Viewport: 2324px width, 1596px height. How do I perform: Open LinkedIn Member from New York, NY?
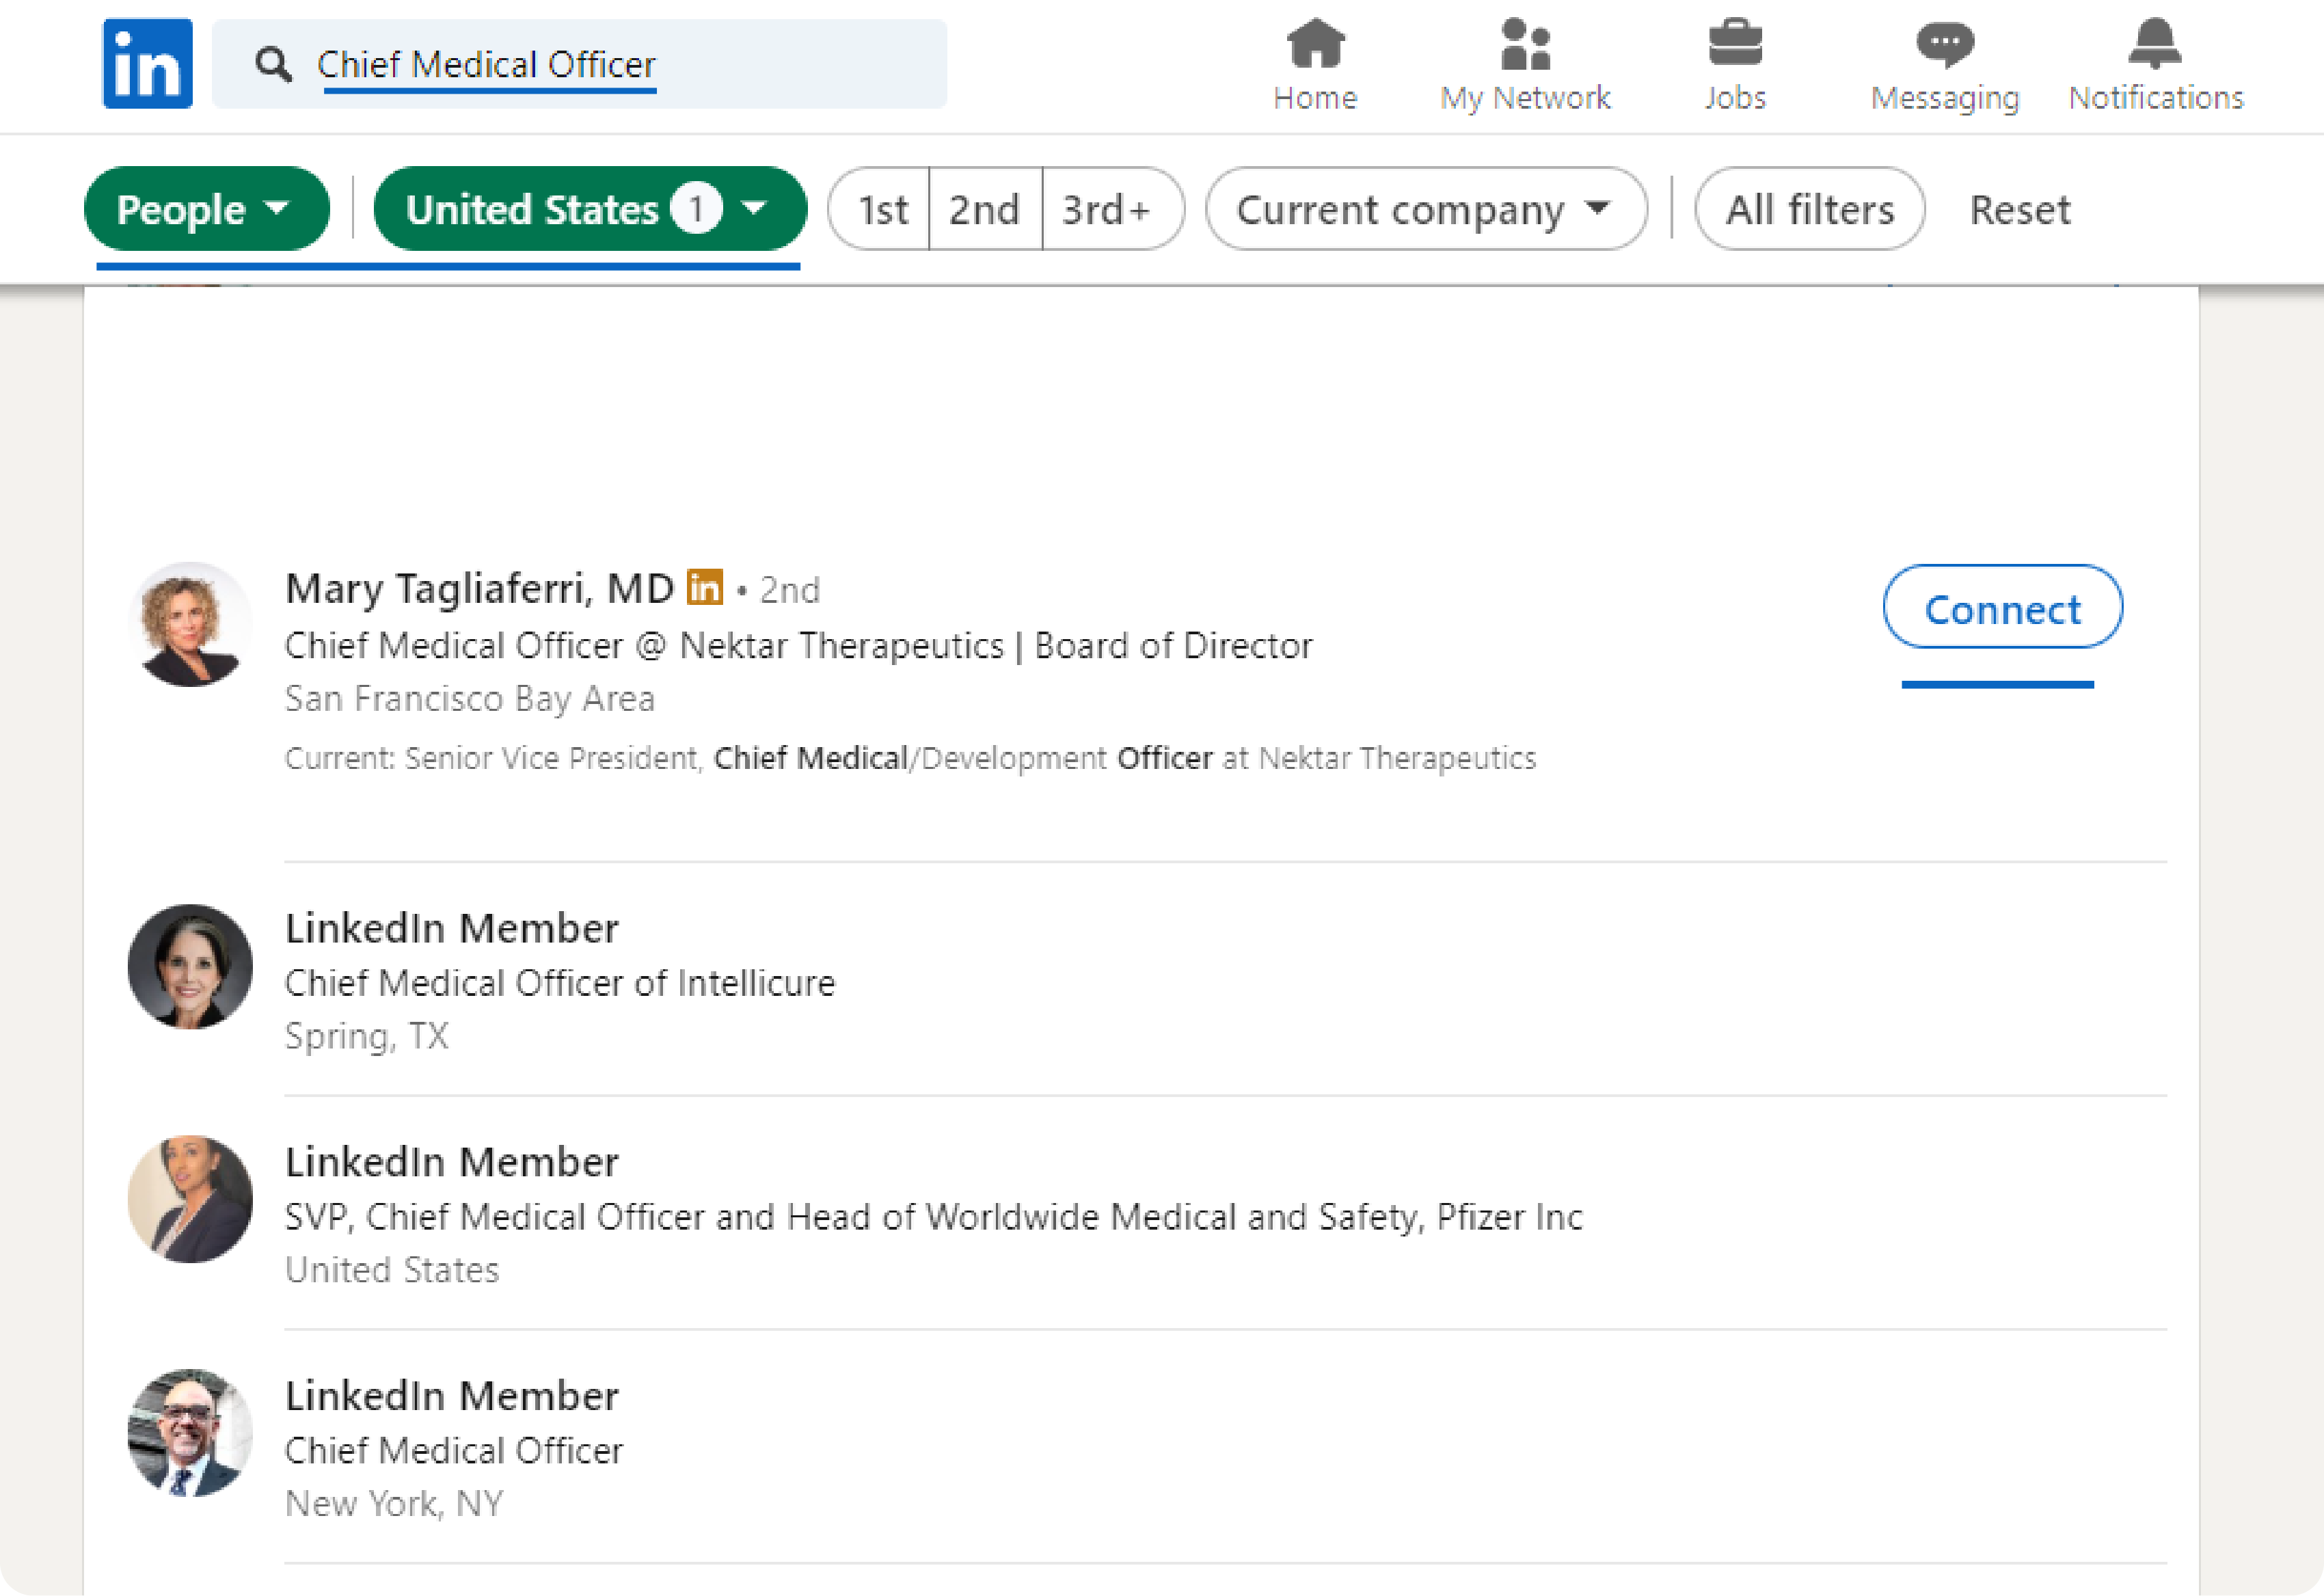452,1396
